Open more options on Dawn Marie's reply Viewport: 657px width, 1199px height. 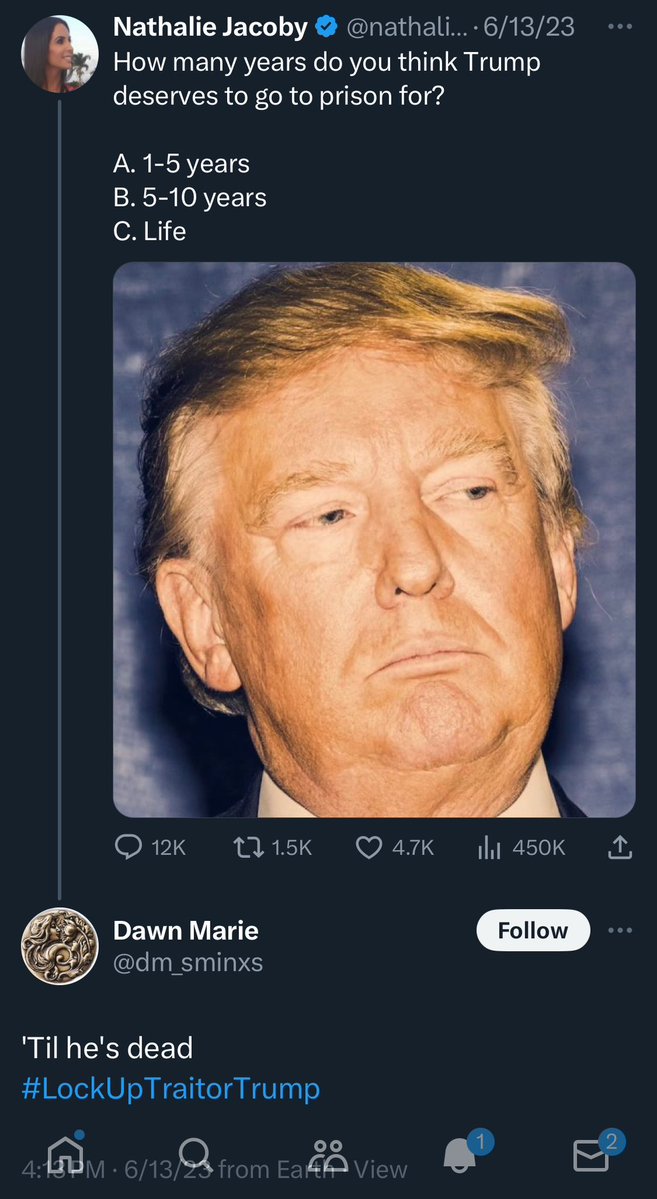click(x=620, y=930)
